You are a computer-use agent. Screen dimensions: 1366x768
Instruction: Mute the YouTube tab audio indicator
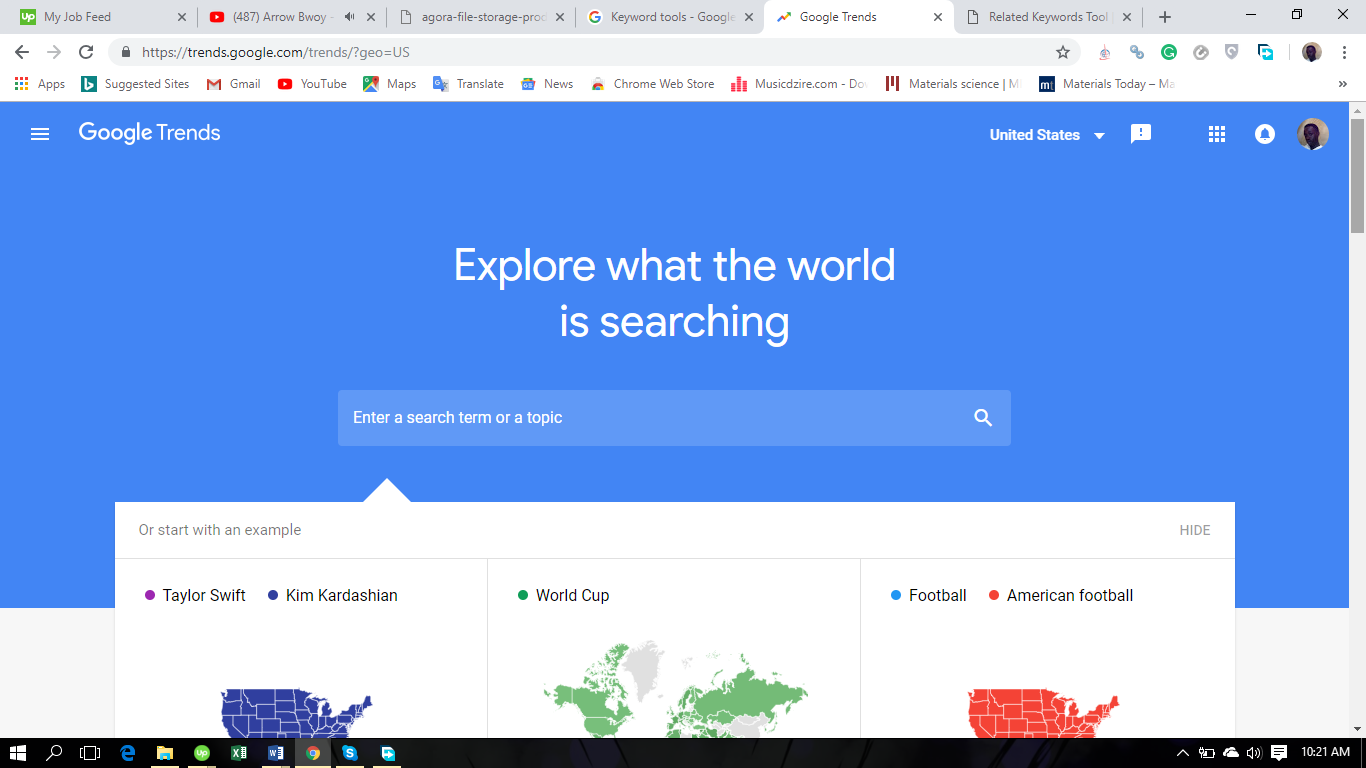click(x=349, y=17)
